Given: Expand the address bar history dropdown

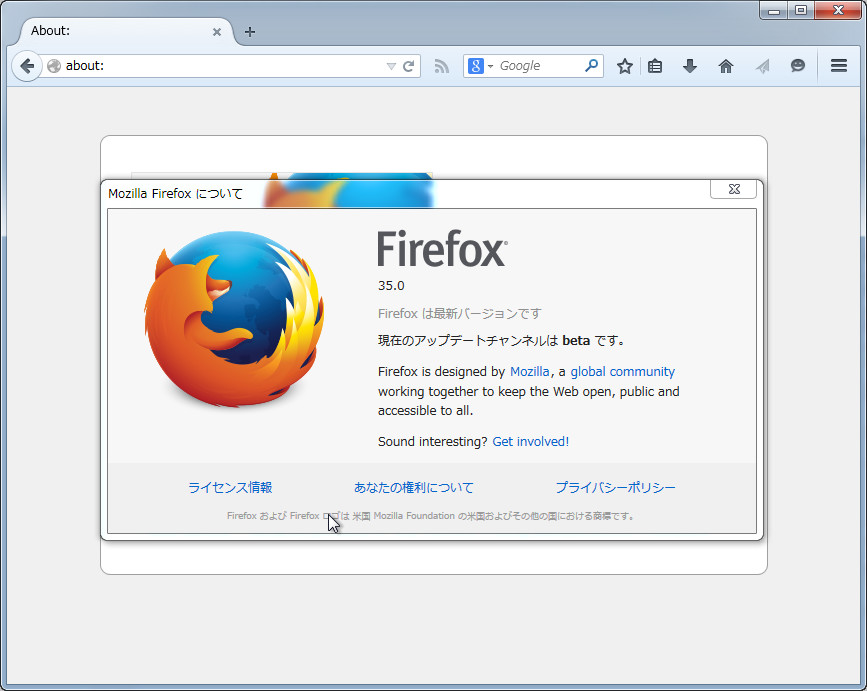Looking at the screenshot, I should pos(392,65).
